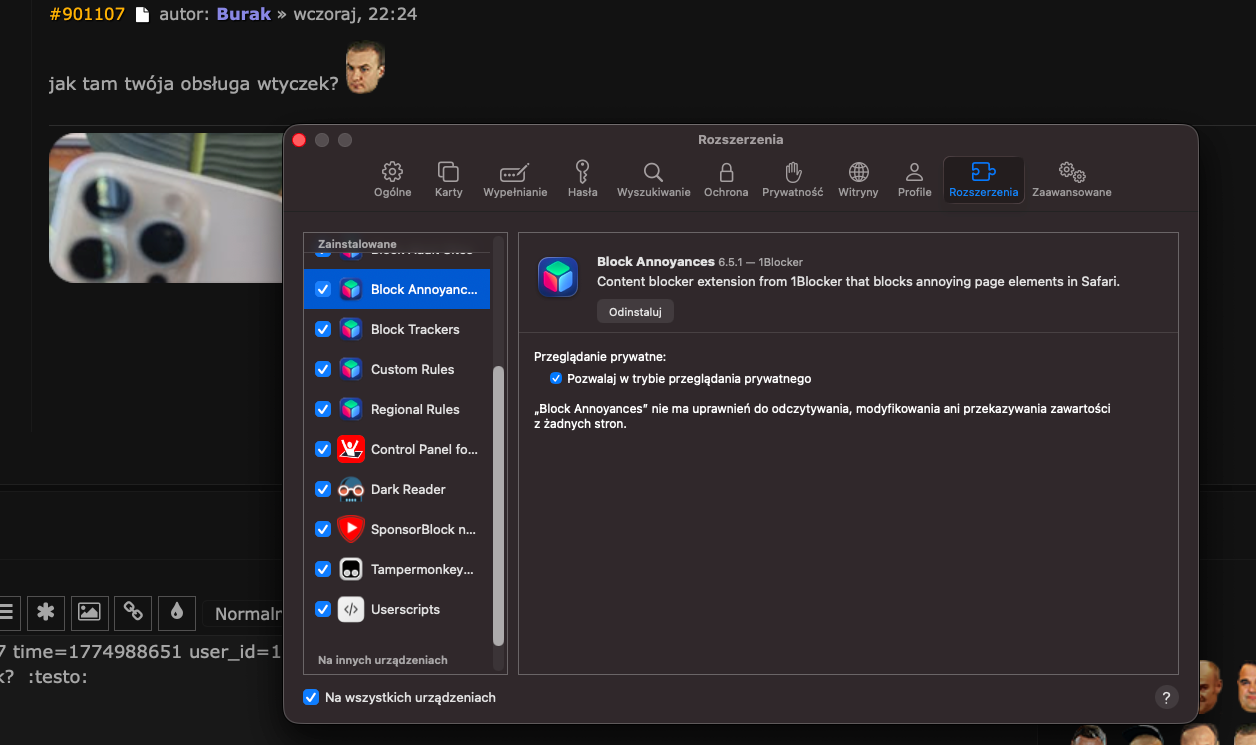The height and width of the screenshot is (745, 1256).
Task: Click the Block Annoyances icon in list
Action: pyautogui.click(x=350, y=289)
